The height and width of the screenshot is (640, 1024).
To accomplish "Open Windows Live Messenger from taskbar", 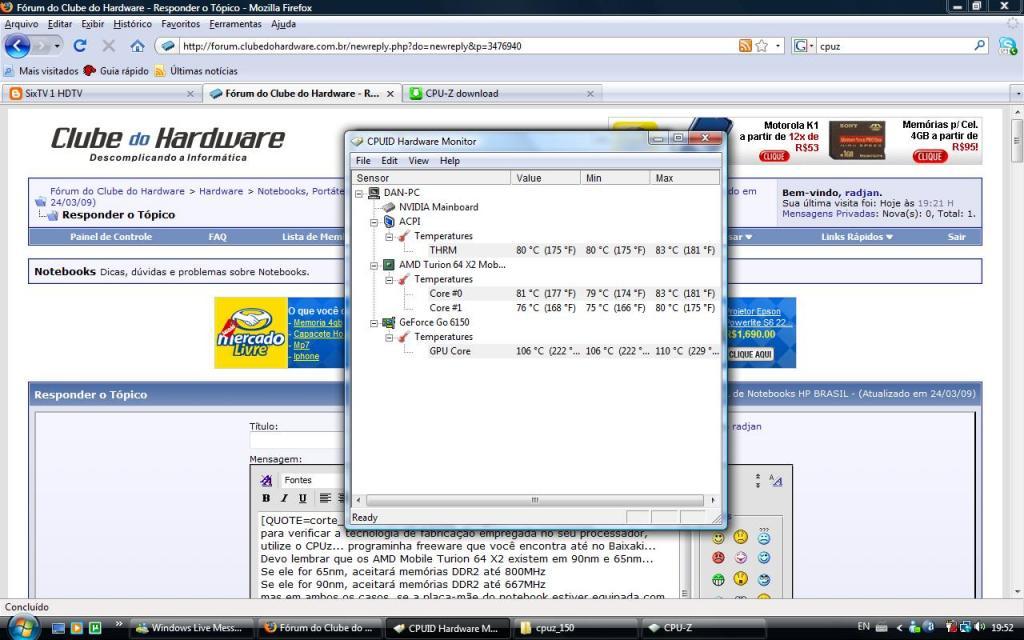I will click(191, 628).
